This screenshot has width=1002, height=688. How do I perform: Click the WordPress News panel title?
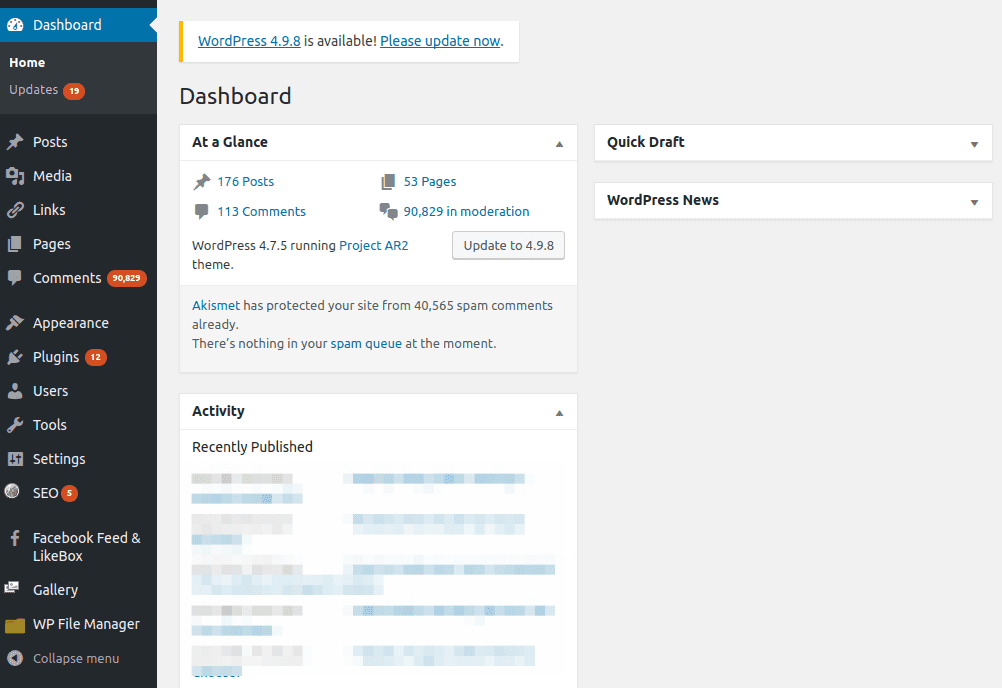pyautogui.click(x=663, y=200)
